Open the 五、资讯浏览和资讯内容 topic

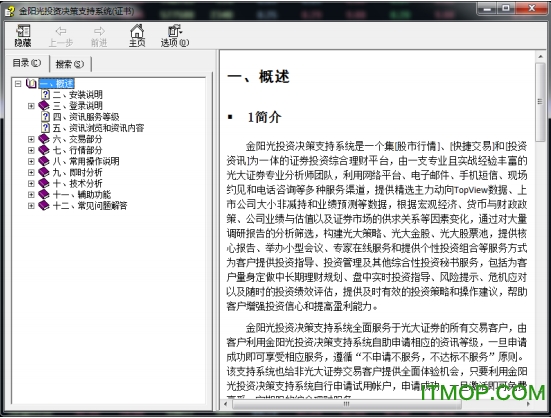click(98, 128)
